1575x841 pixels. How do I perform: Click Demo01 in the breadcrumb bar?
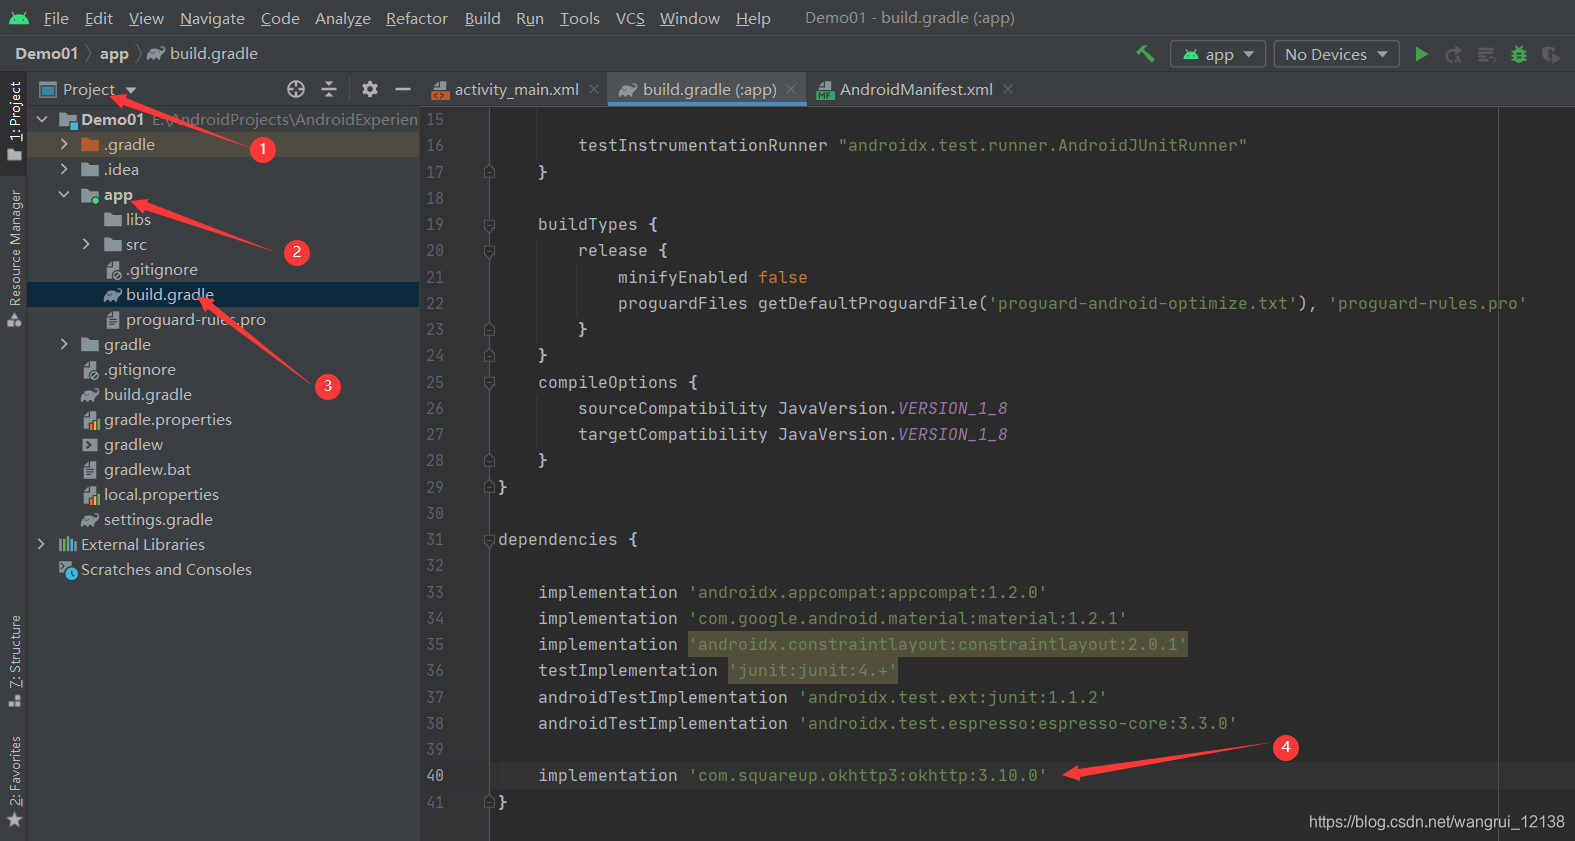[x=46, y=53]
